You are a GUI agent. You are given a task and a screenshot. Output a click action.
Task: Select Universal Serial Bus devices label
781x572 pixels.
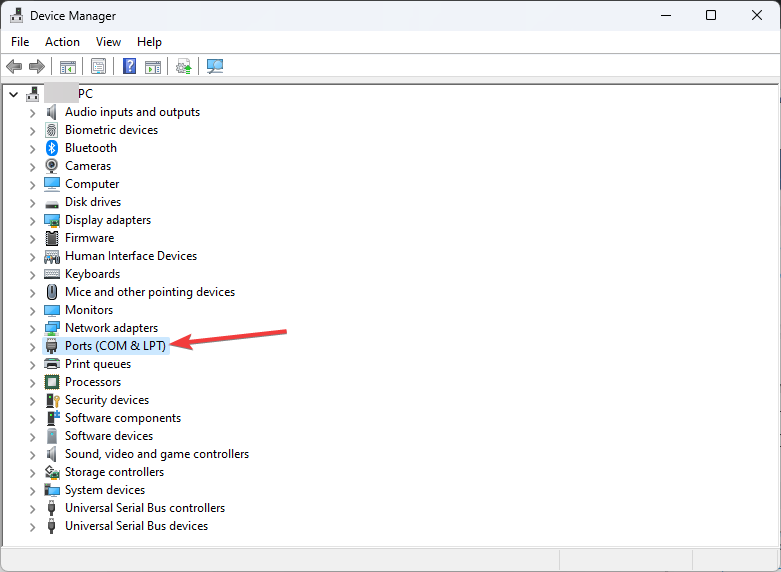(136, 526)
